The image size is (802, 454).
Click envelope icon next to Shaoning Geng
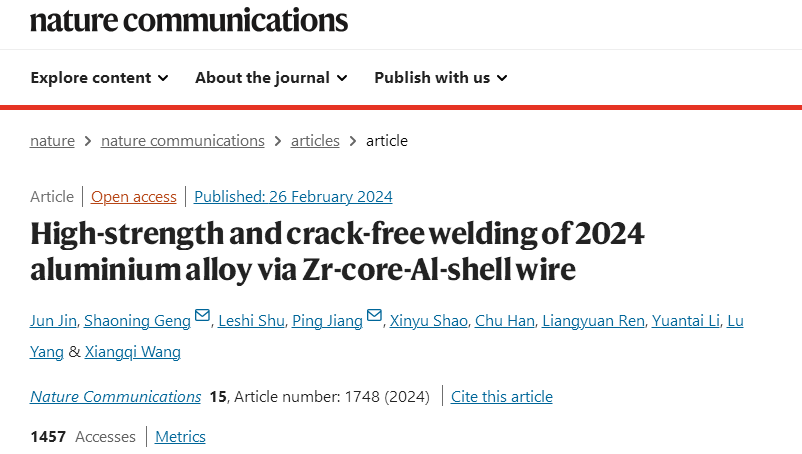coord(203,317)
